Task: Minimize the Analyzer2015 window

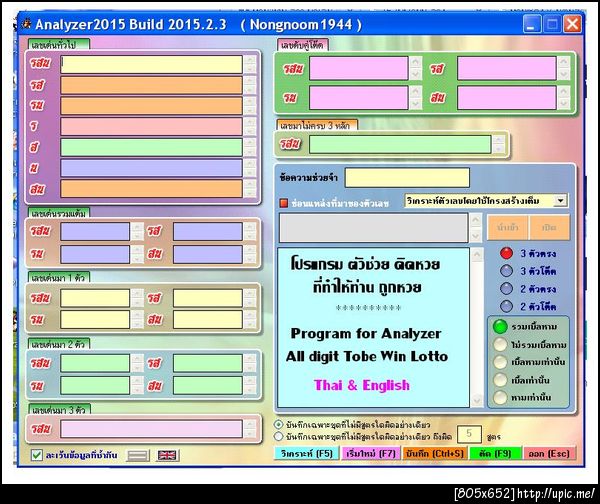Action: tap(532, 24)
